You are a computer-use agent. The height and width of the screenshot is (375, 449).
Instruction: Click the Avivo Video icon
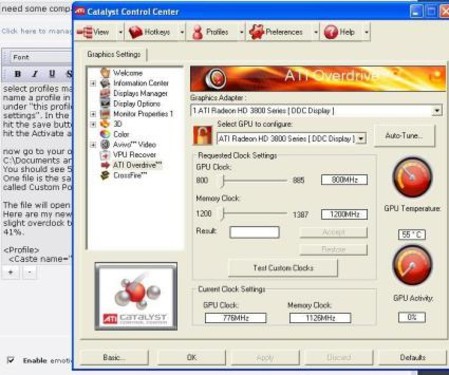click(x=105, y=145)
